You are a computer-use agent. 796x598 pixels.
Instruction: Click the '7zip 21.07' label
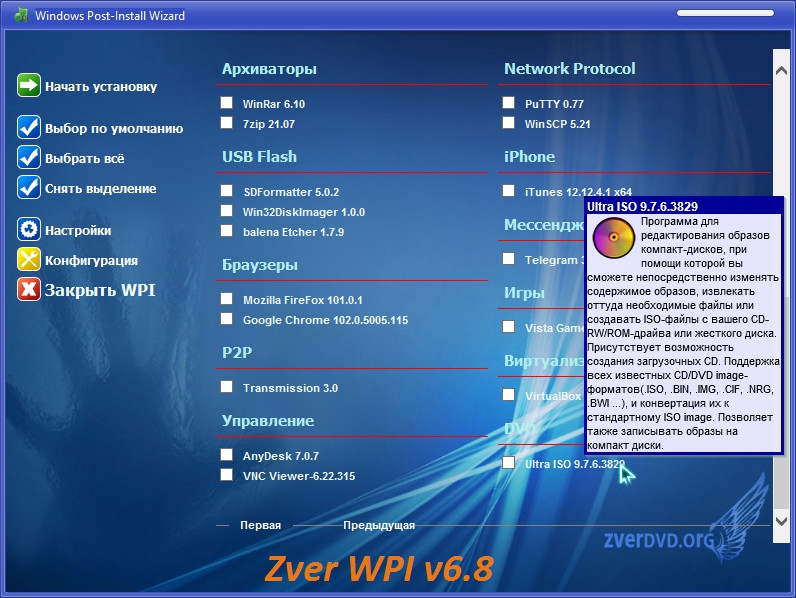coord(269,124)
